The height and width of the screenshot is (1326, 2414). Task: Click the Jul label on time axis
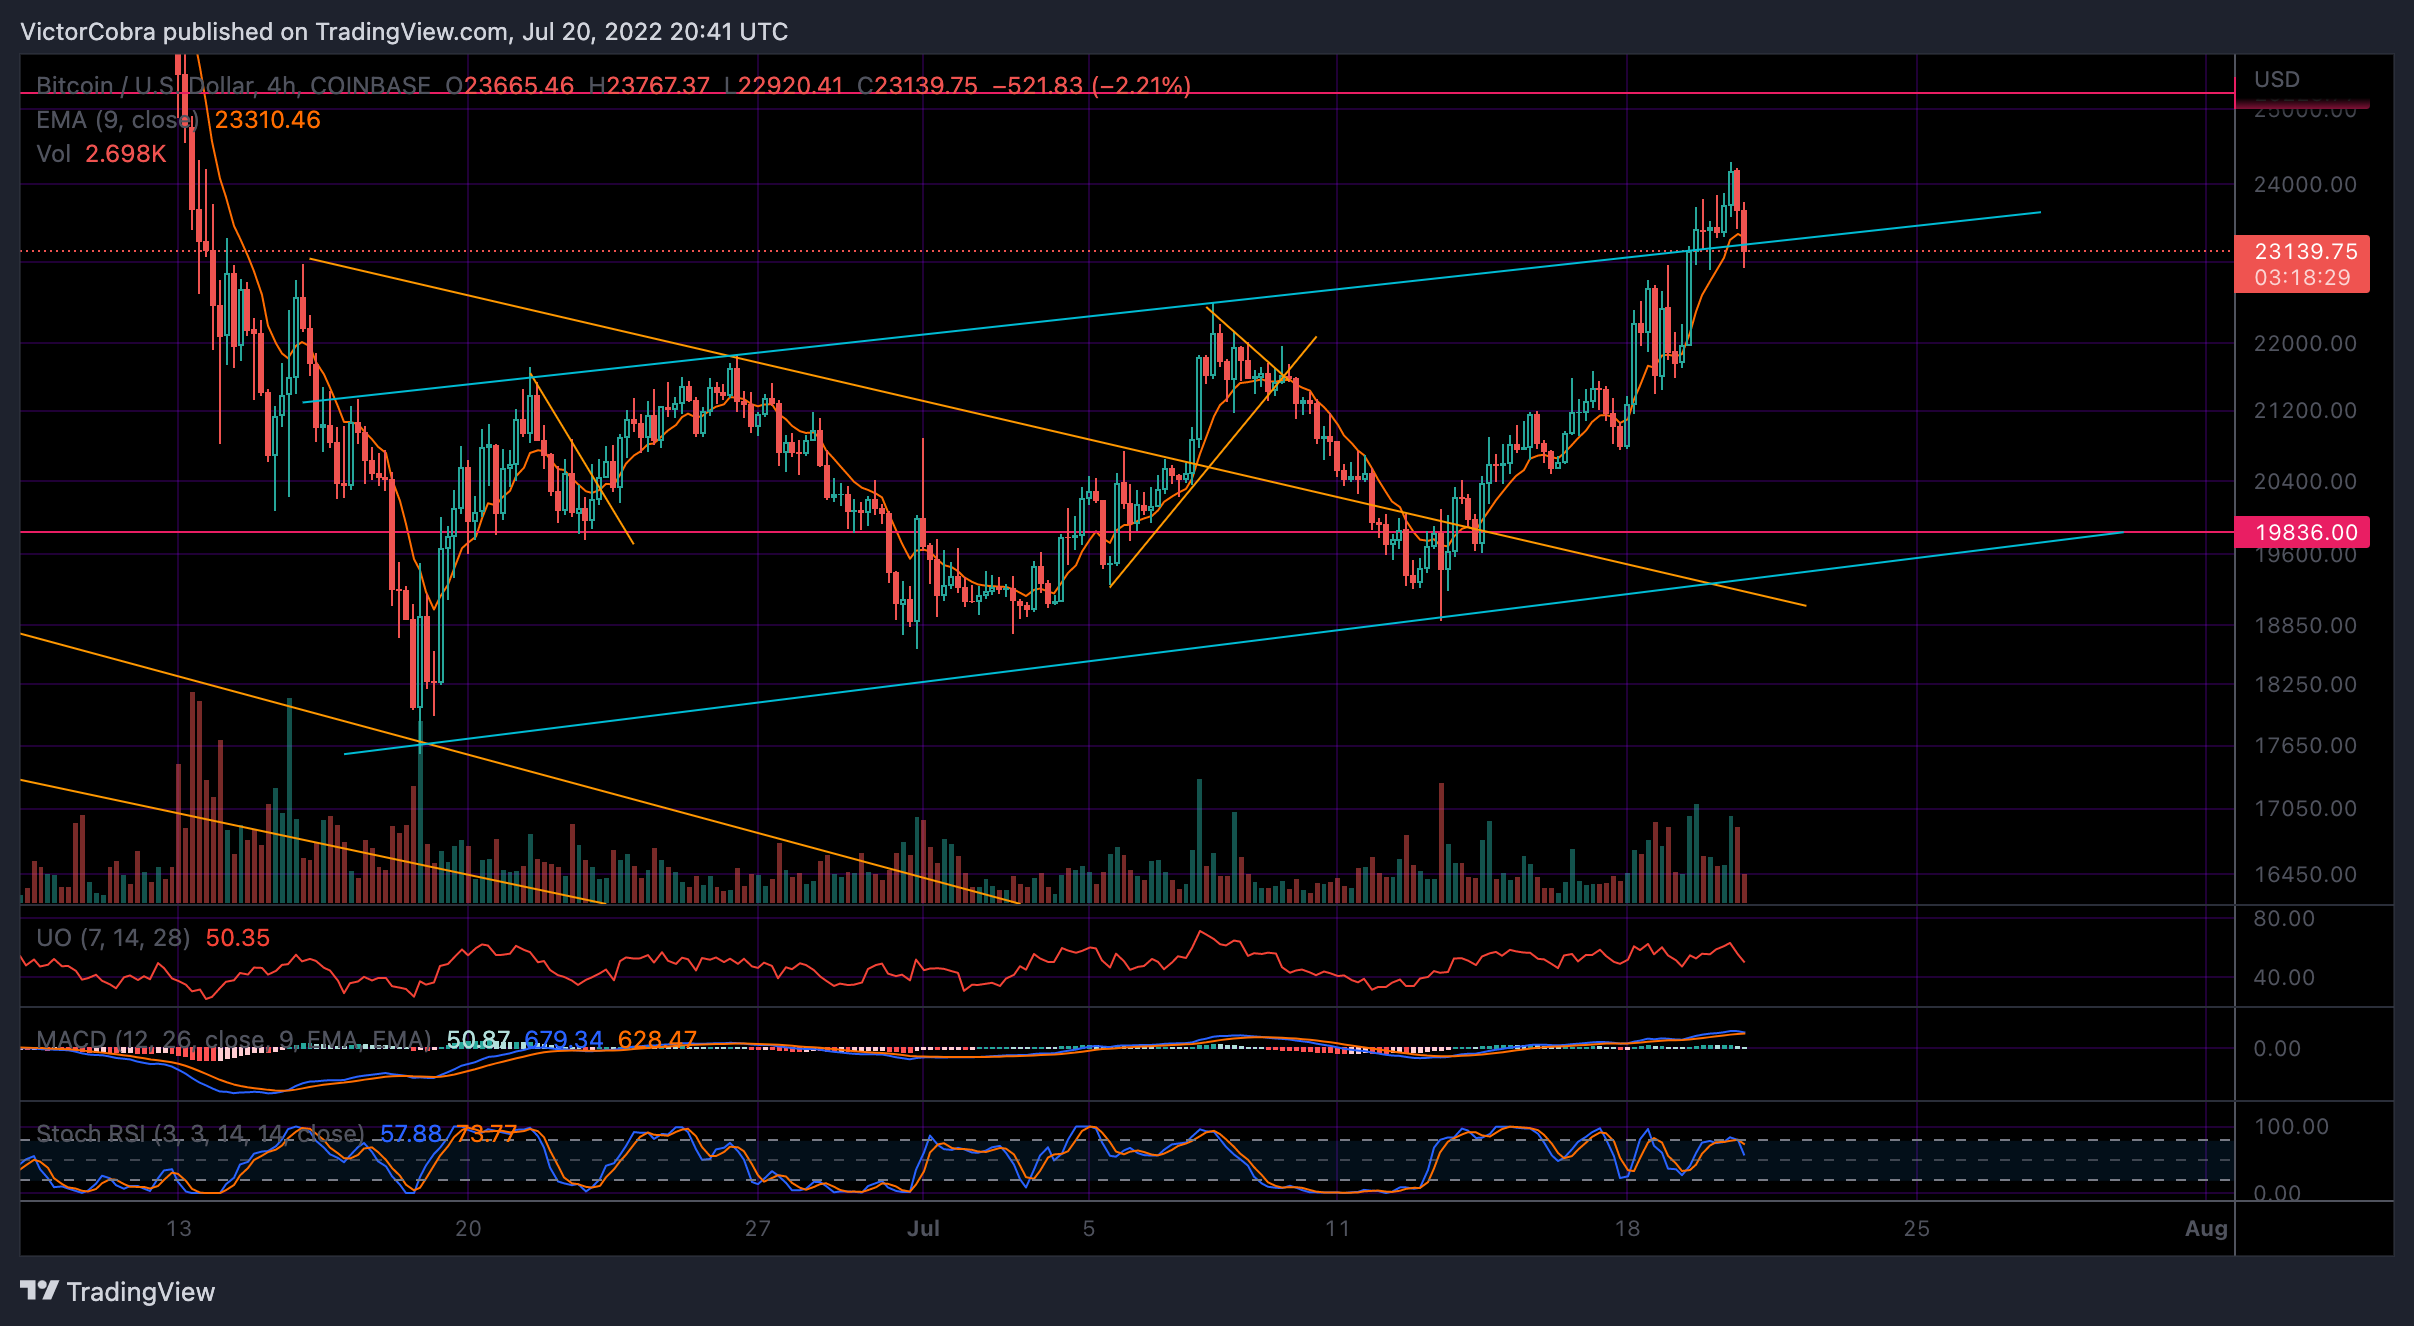pyautogui.click(x=923, y=1229)
